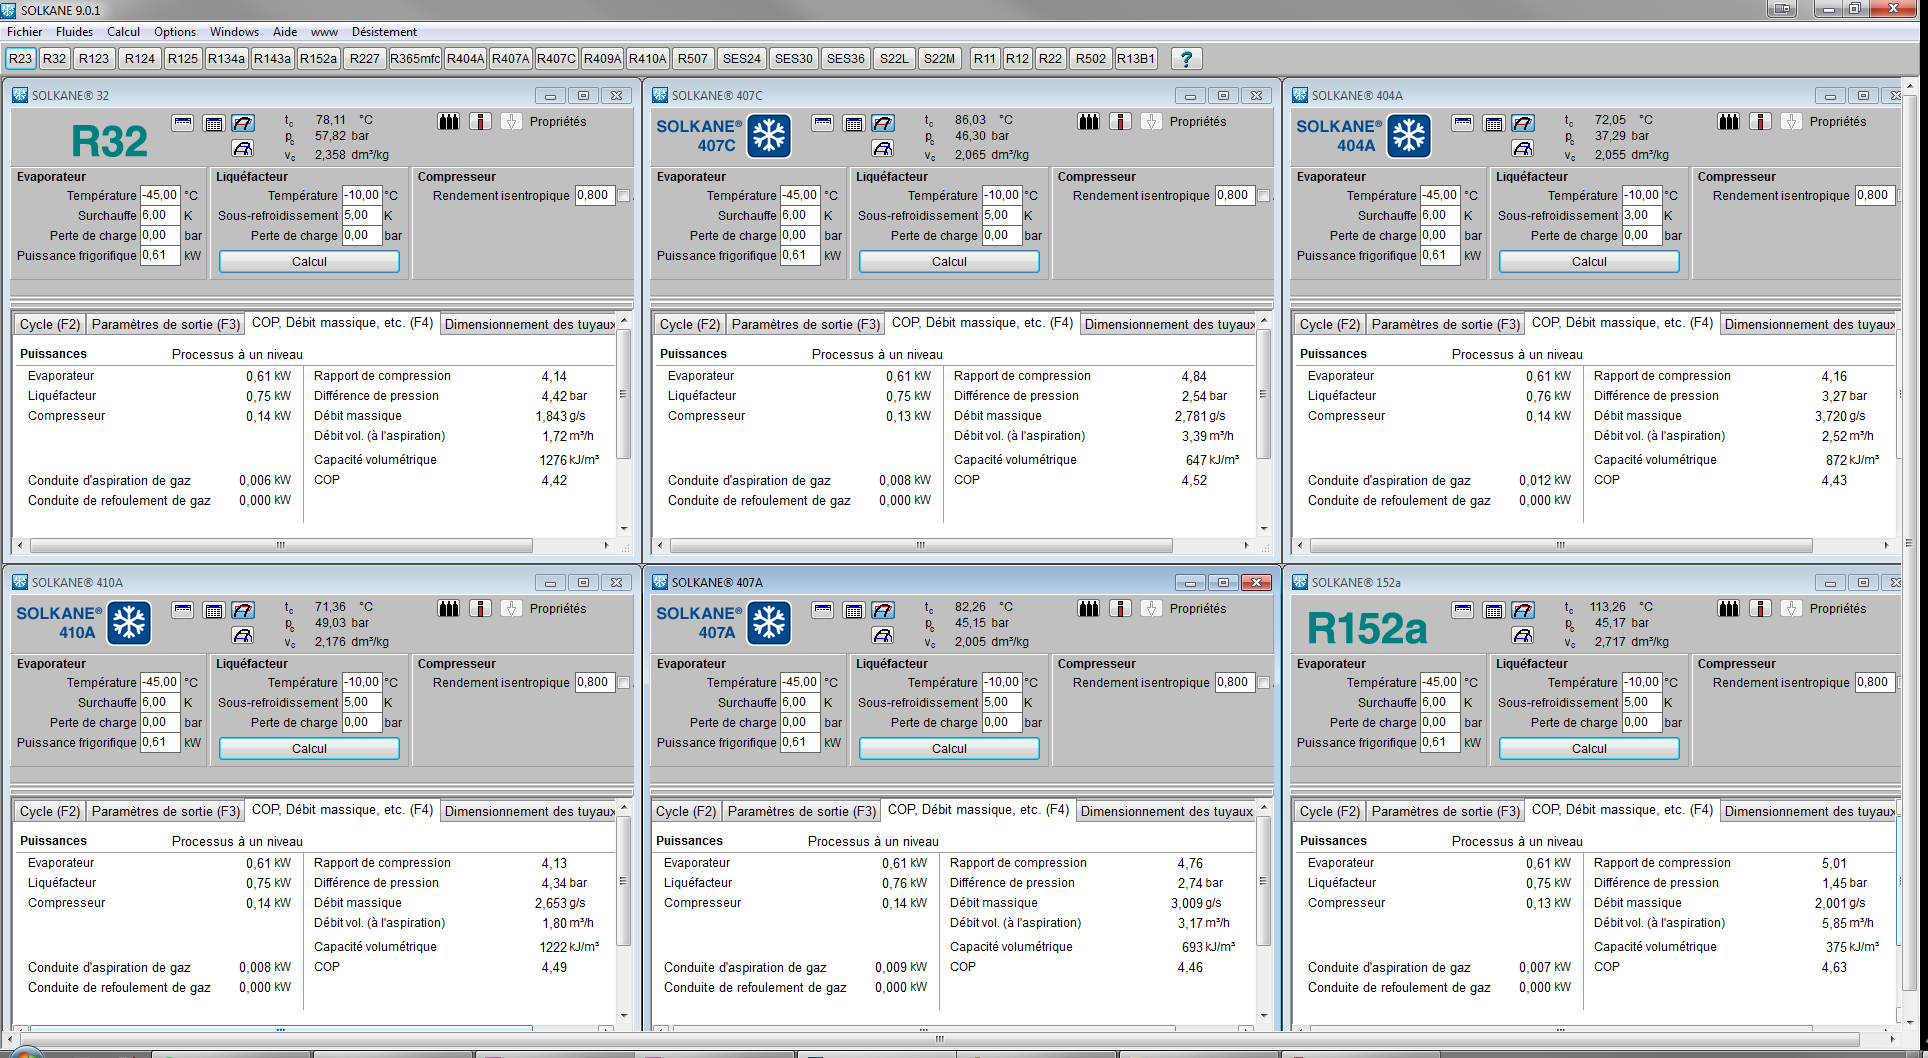
Task: Select SES36 refrigerant toolbar button
Action: (x=845, y=59)
